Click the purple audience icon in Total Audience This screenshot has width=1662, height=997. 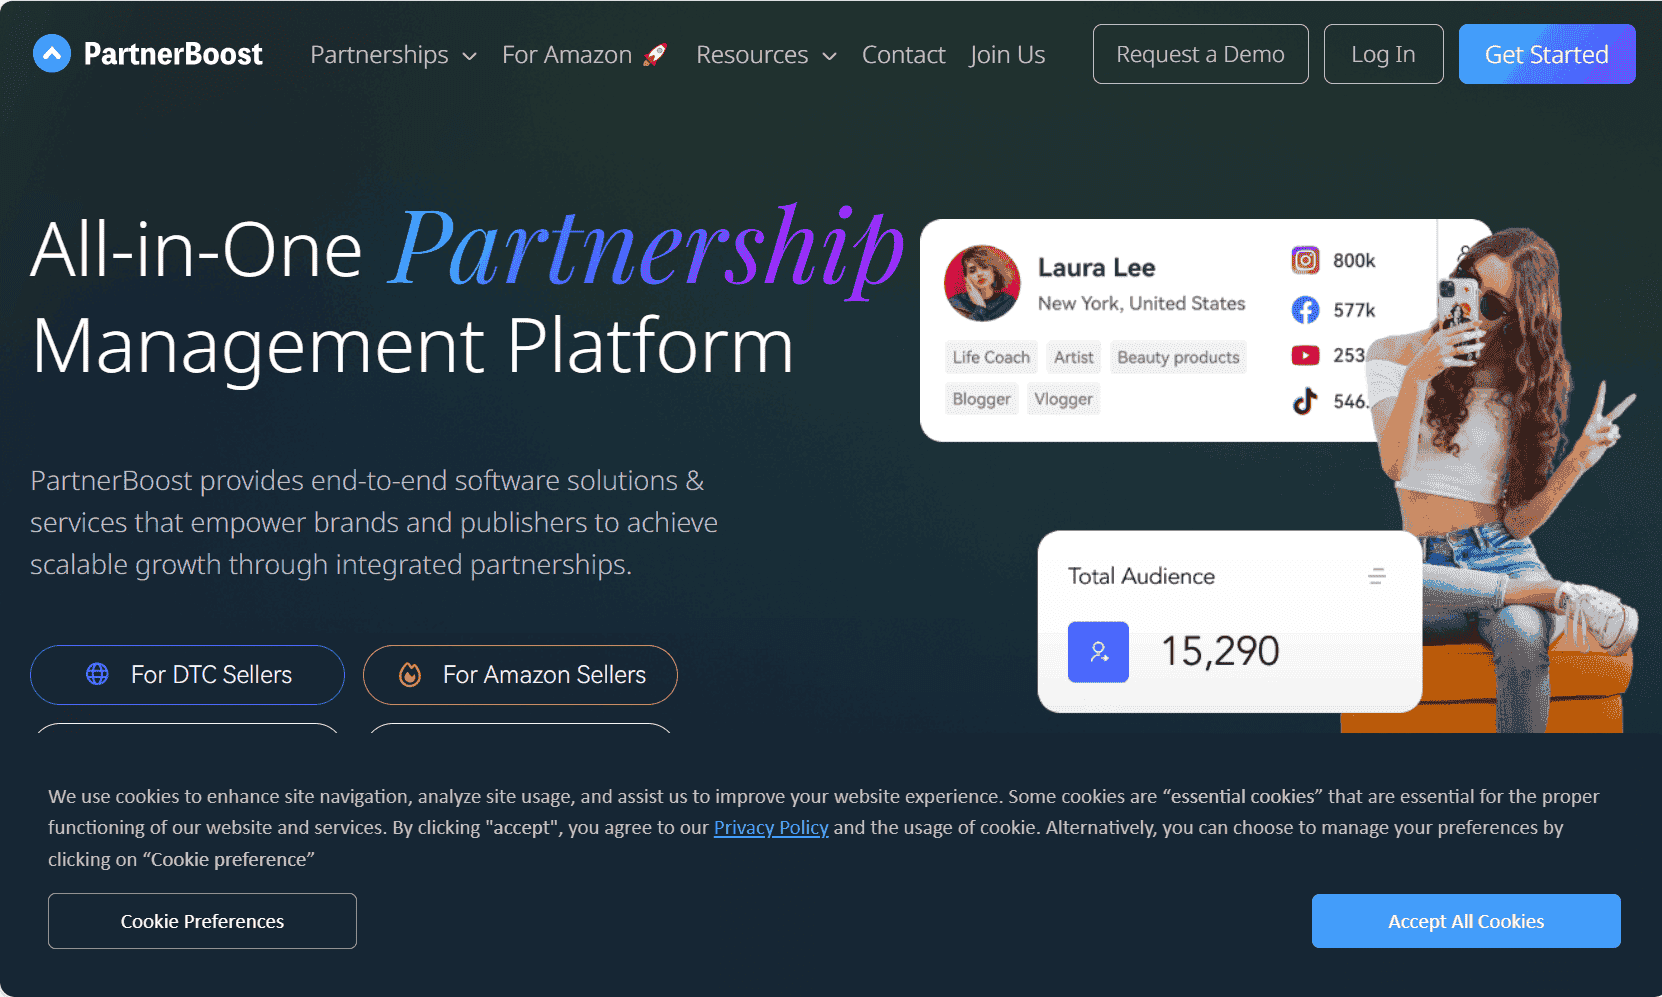[1098, 652]
